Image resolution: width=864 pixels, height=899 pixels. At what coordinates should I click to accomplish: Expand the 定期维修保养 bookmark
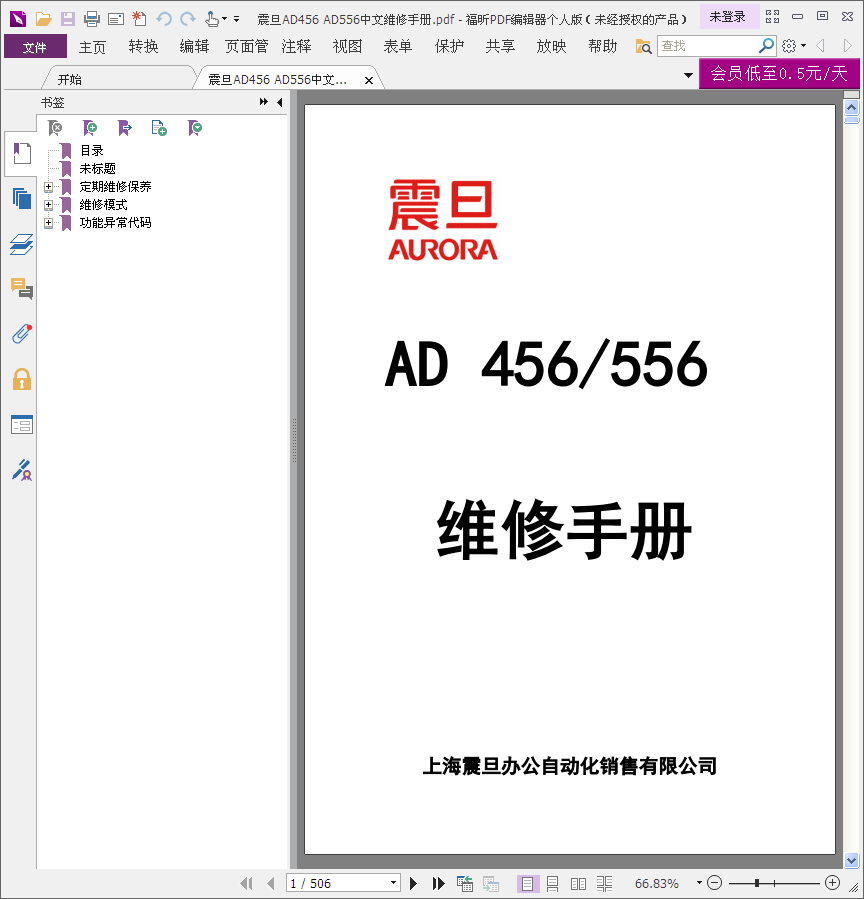(49, 187)
